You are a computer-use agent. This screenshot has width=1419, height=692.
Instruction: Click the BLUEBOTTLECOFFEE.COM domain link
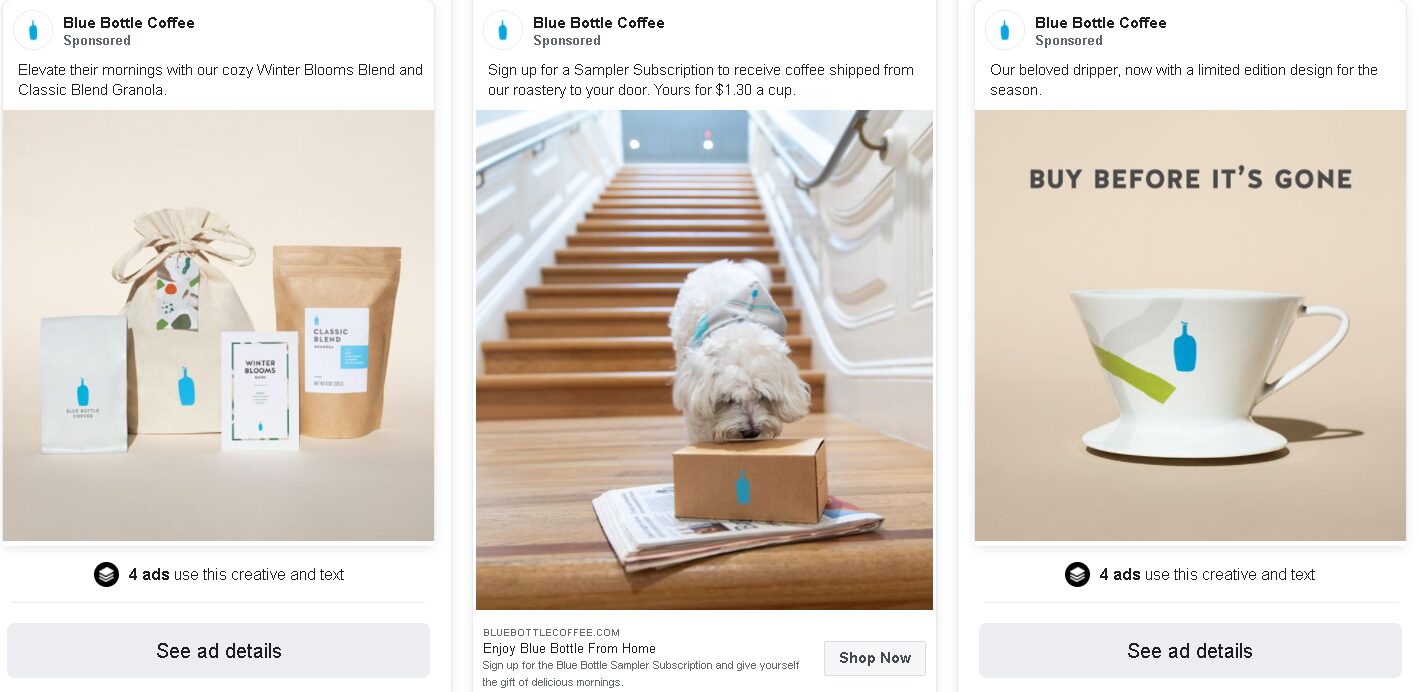(x=552, y=632)
